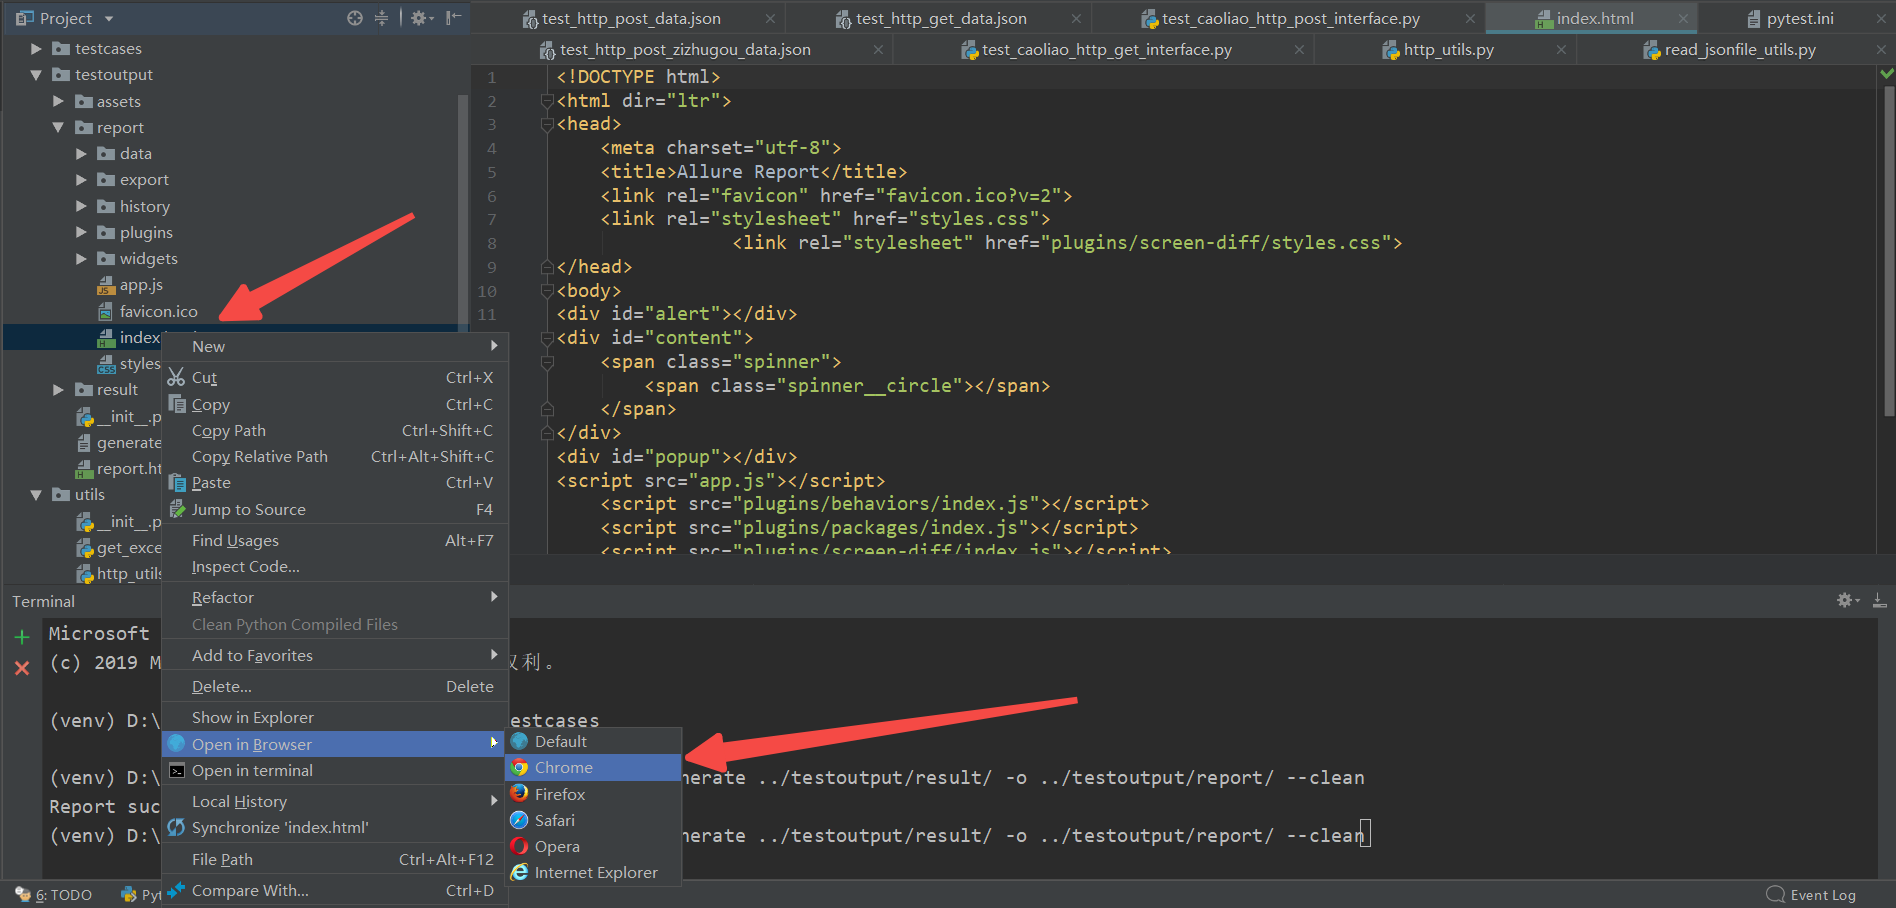Image resolution: width=1896 pixels, height=908 pixels.
Task: Click the green inspection checkmark indicator
Action: (x=1886, y=73)
